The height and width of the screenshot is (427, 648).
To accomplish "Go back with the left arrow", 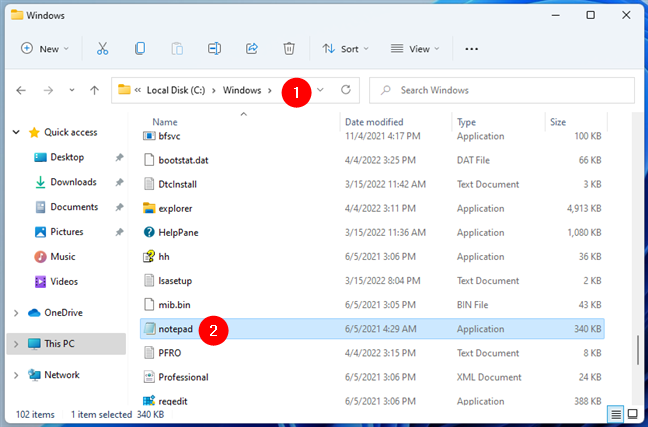I will point(21,90).
